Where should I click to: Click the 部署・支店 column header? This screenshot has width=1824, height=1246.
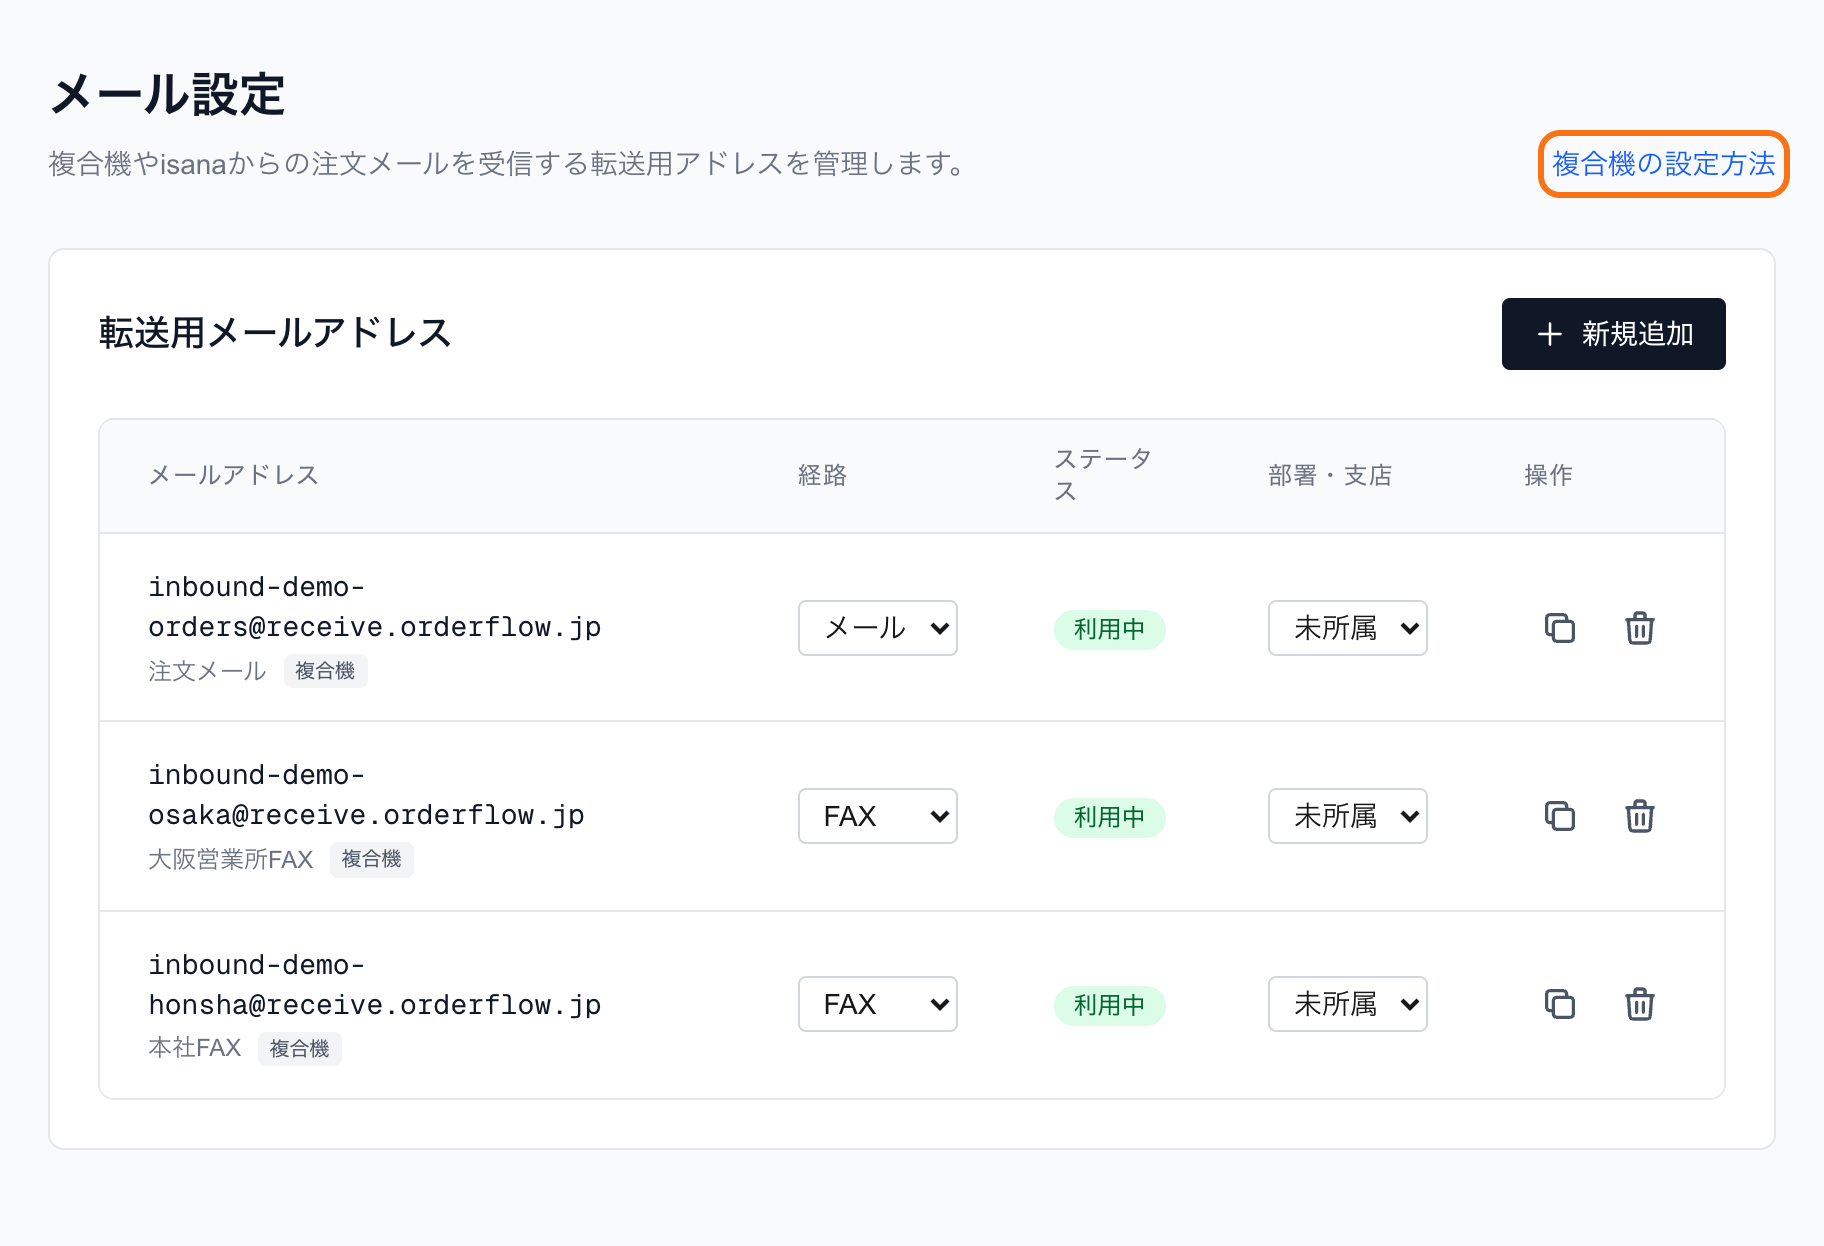(1330, 475)
